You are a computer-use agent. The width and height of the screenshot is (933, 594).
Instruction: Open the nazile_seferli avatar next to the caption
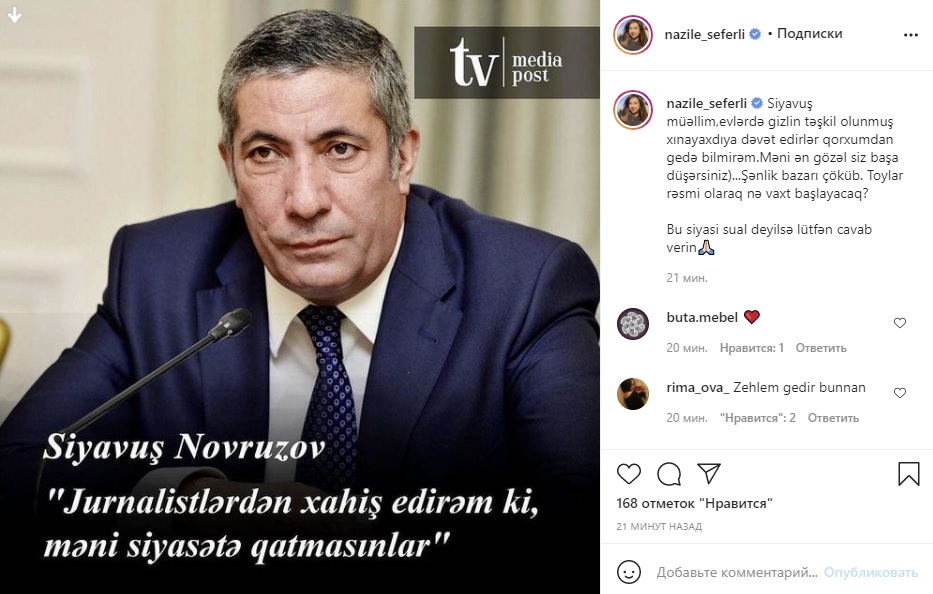click(633, 110)
